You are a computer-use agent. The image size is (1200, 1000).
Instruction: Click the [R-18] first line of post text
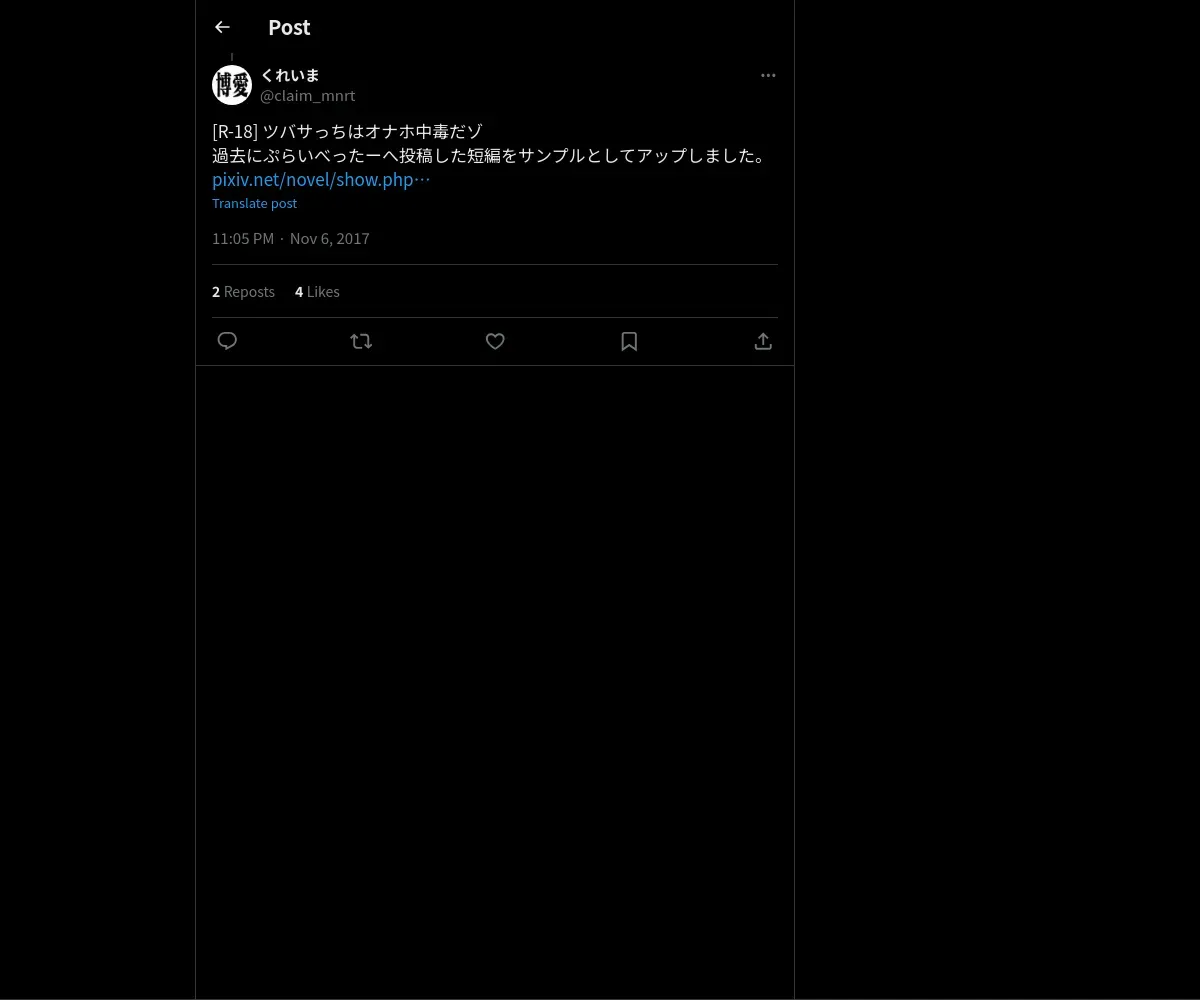pos(348,132)
